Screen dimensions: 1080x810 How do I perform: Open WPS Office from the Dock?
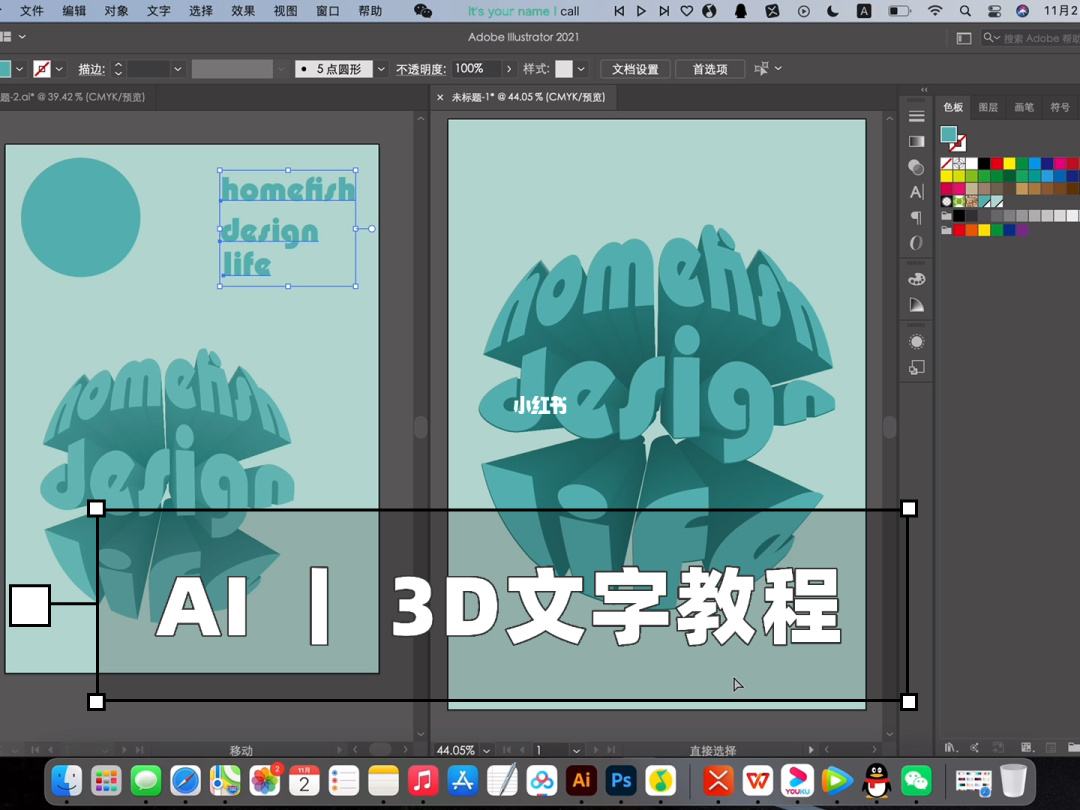(758, 780)
